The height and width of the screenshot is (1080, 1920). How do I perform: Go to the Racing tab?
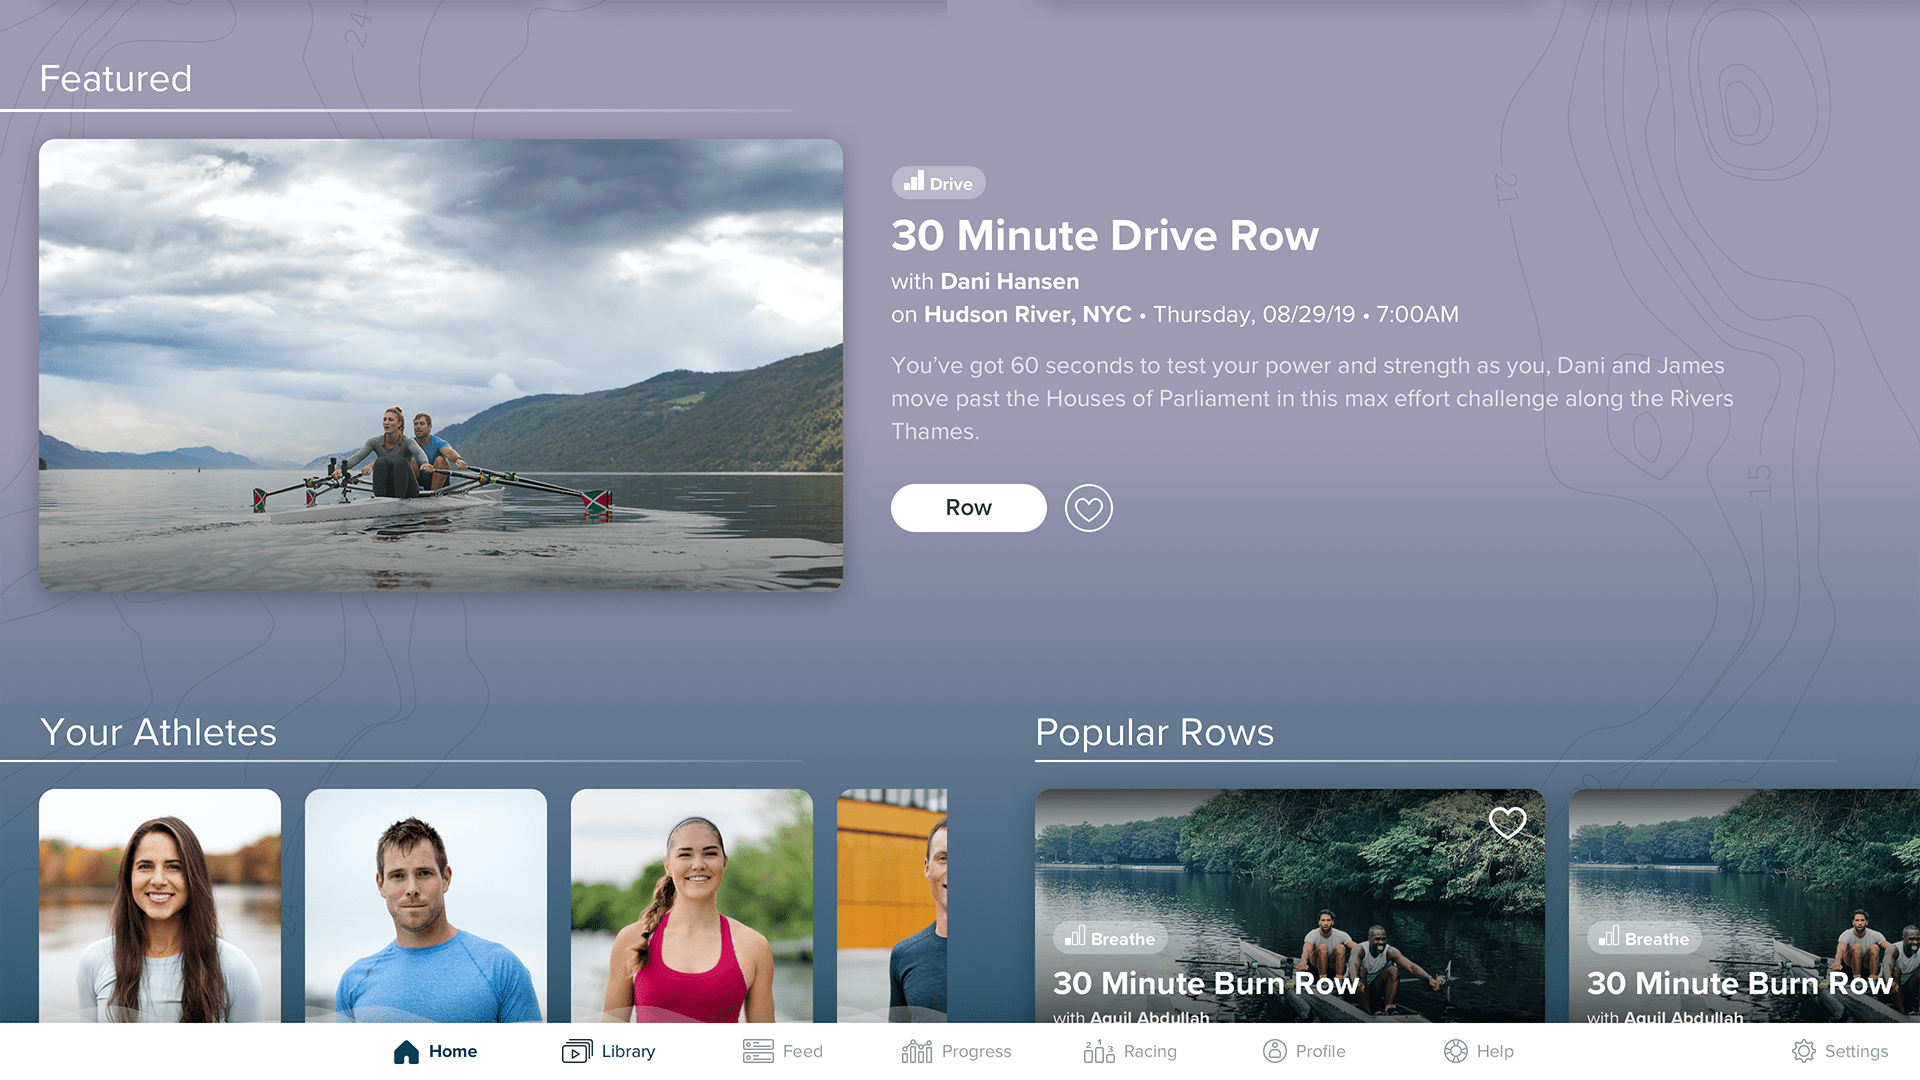pyautogui.click(x=1150, y=1051)
